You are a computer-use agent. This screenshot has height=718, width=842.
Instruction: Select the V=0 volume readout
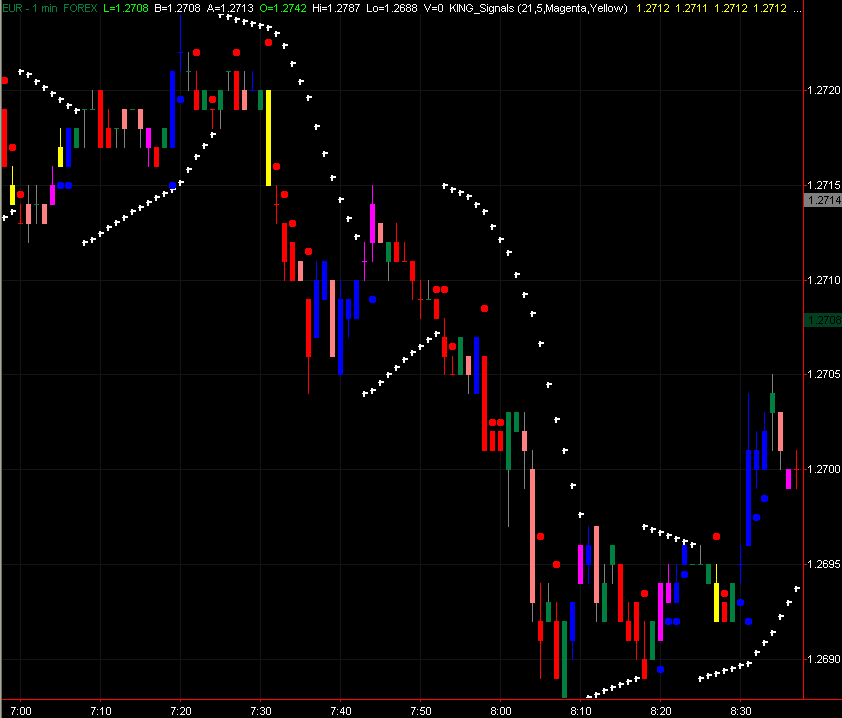433,8
